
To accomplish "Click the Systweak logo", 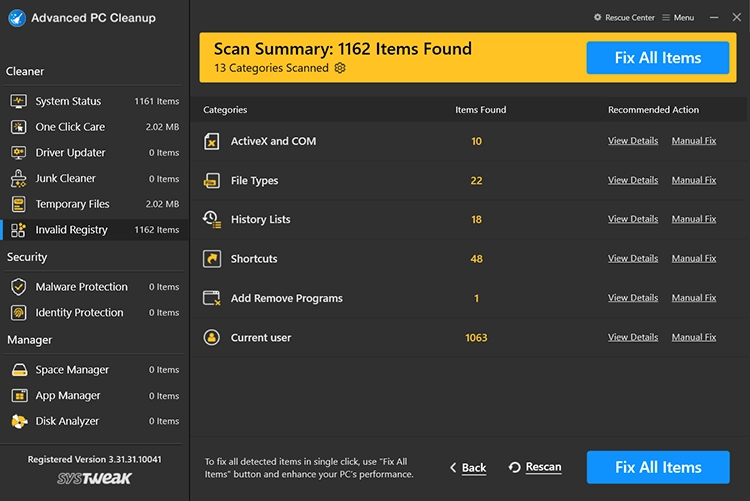I will 94,479.
